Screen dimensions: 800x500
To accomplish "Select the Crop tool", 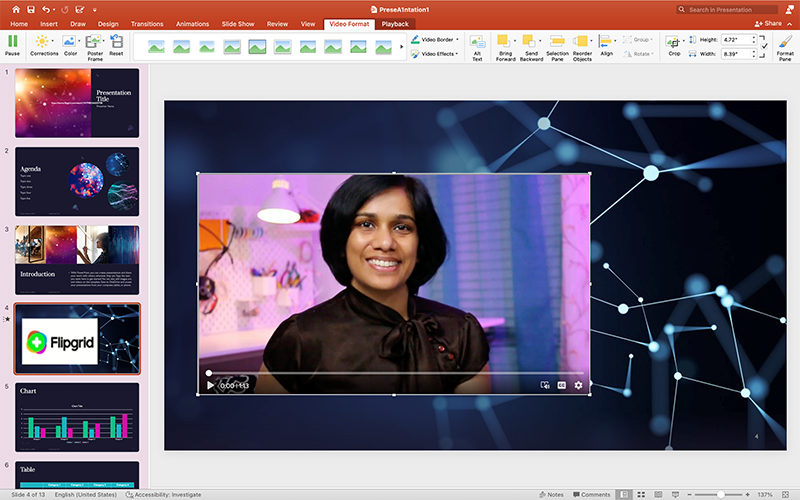I will click(x=674, y=45).
